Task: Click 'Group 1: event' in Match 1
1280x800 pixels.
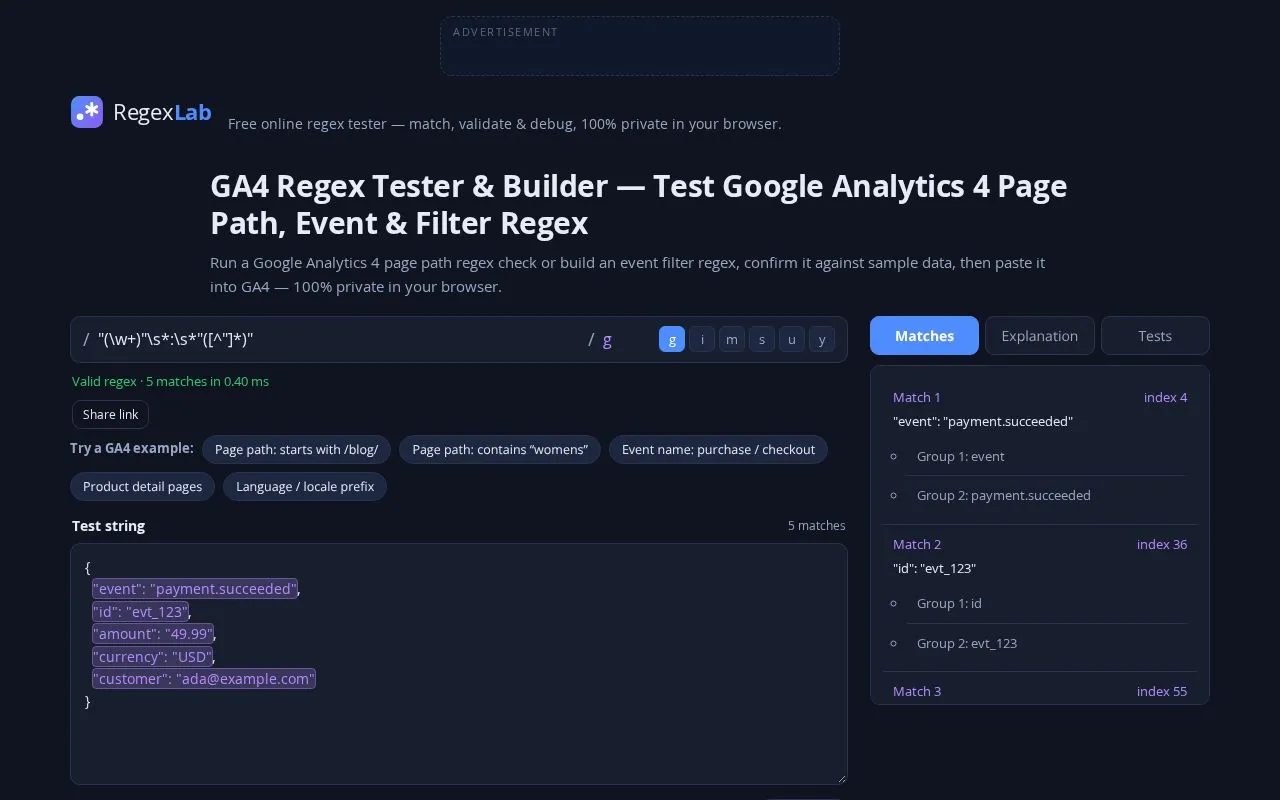Action: click(960, 456)
